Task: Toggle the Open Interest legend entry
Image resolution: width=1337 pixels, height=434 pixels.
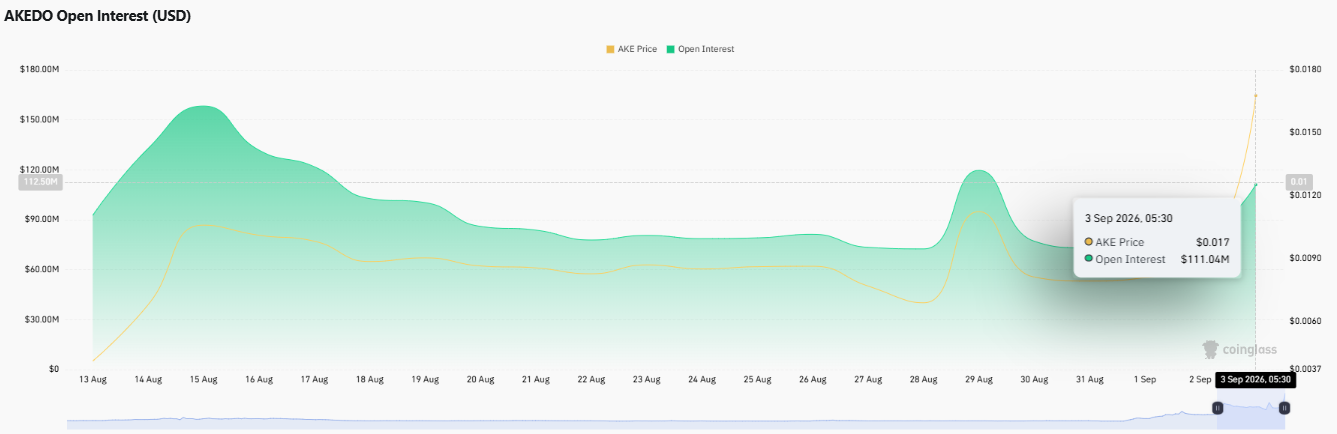Action: coord(700,49)
